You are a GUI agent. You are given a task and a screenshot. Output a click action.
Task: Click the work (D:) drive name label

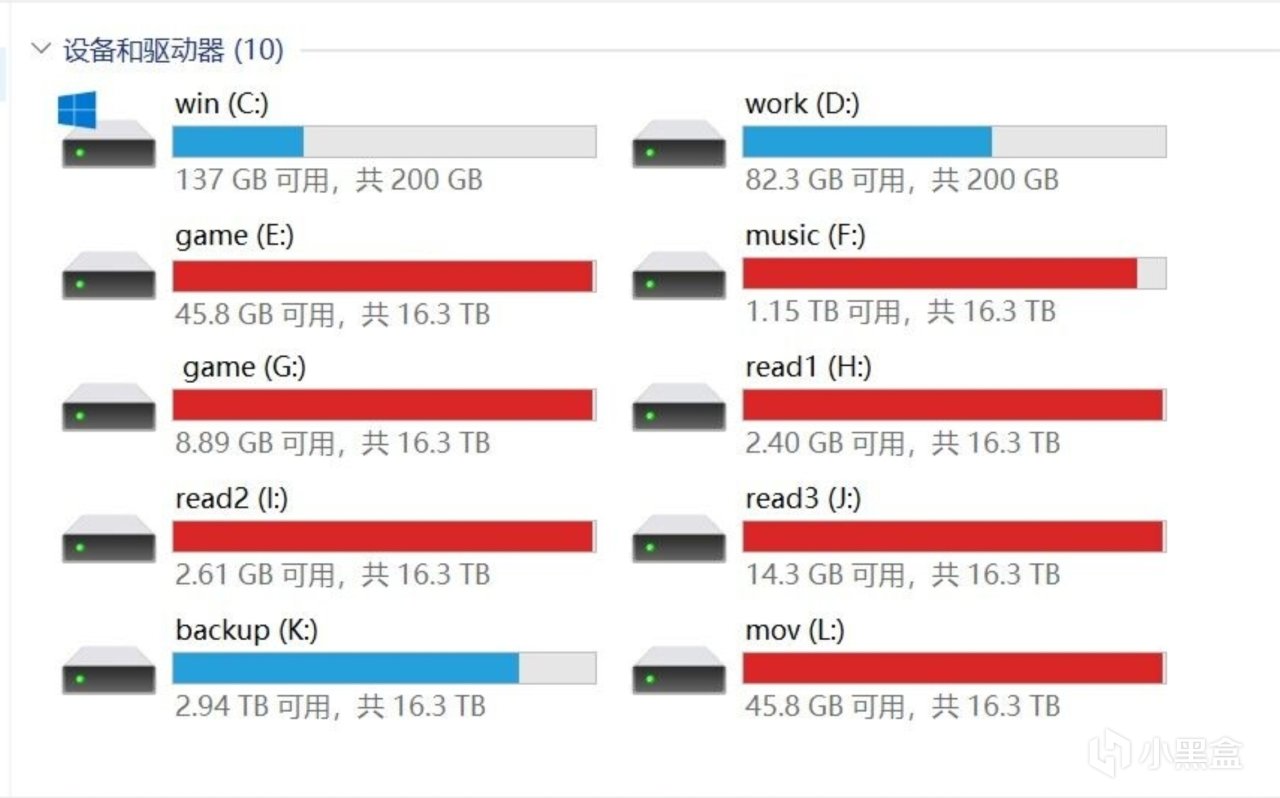tap(802, 104)
